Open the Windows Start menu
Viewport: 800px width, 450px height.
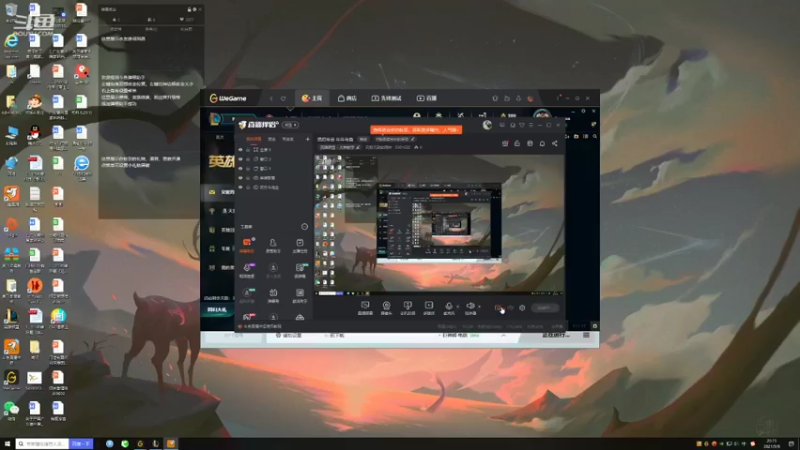click(7, 444)
